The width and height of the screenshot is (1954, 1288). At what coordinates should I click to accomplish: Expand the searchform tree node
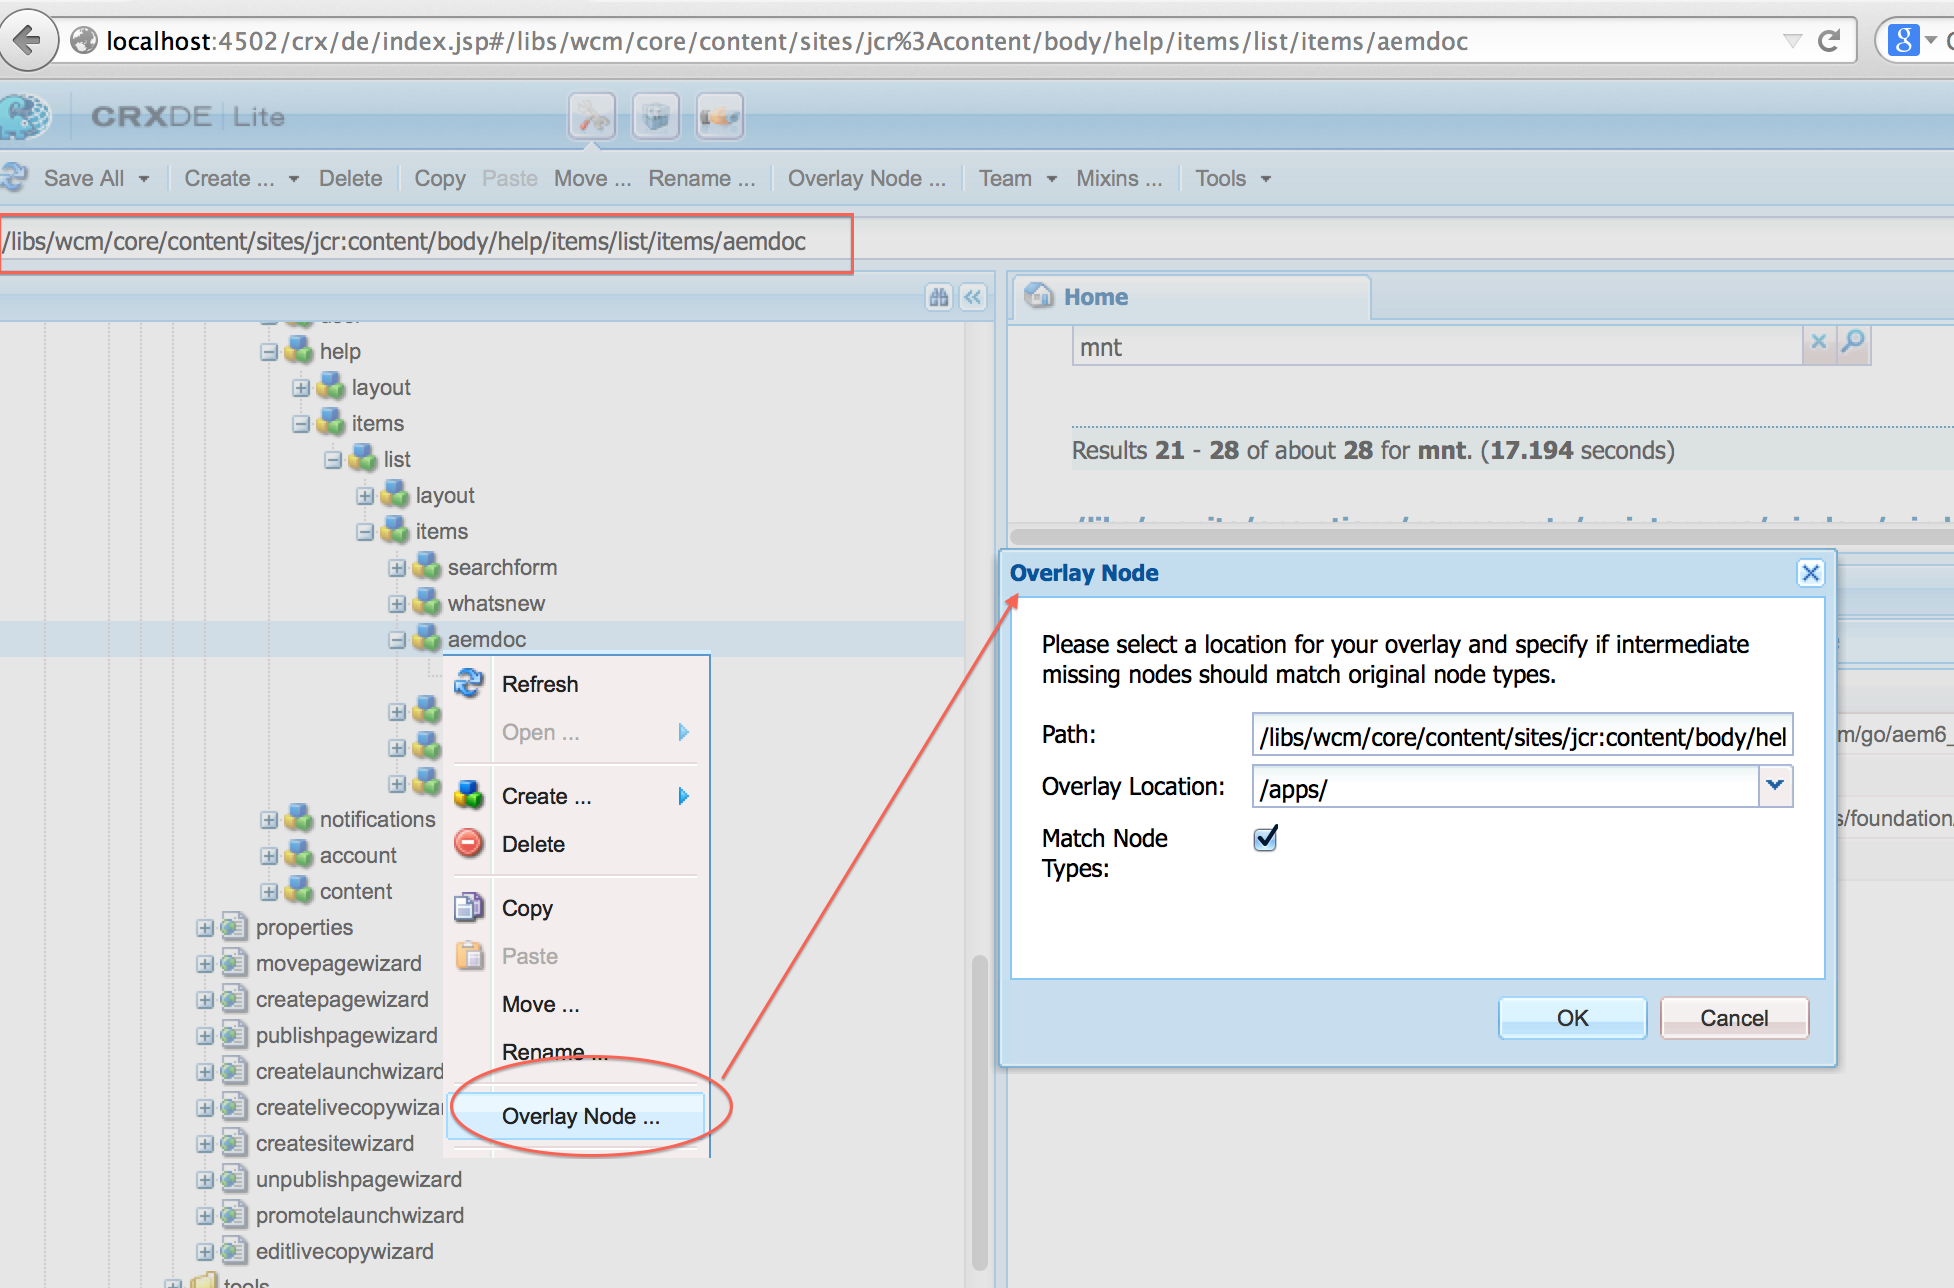pos(397,568)
